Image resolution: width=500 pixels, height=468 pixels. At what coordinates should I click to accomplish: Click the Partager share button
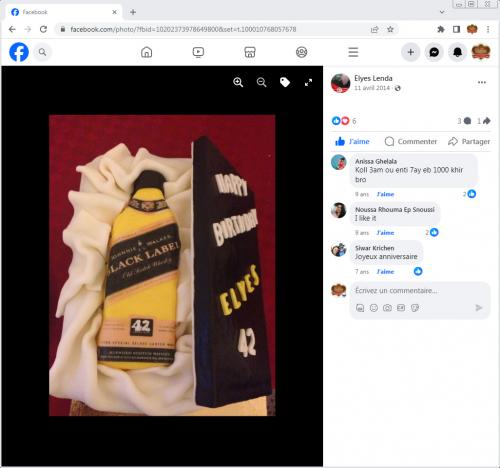[469, 142]
